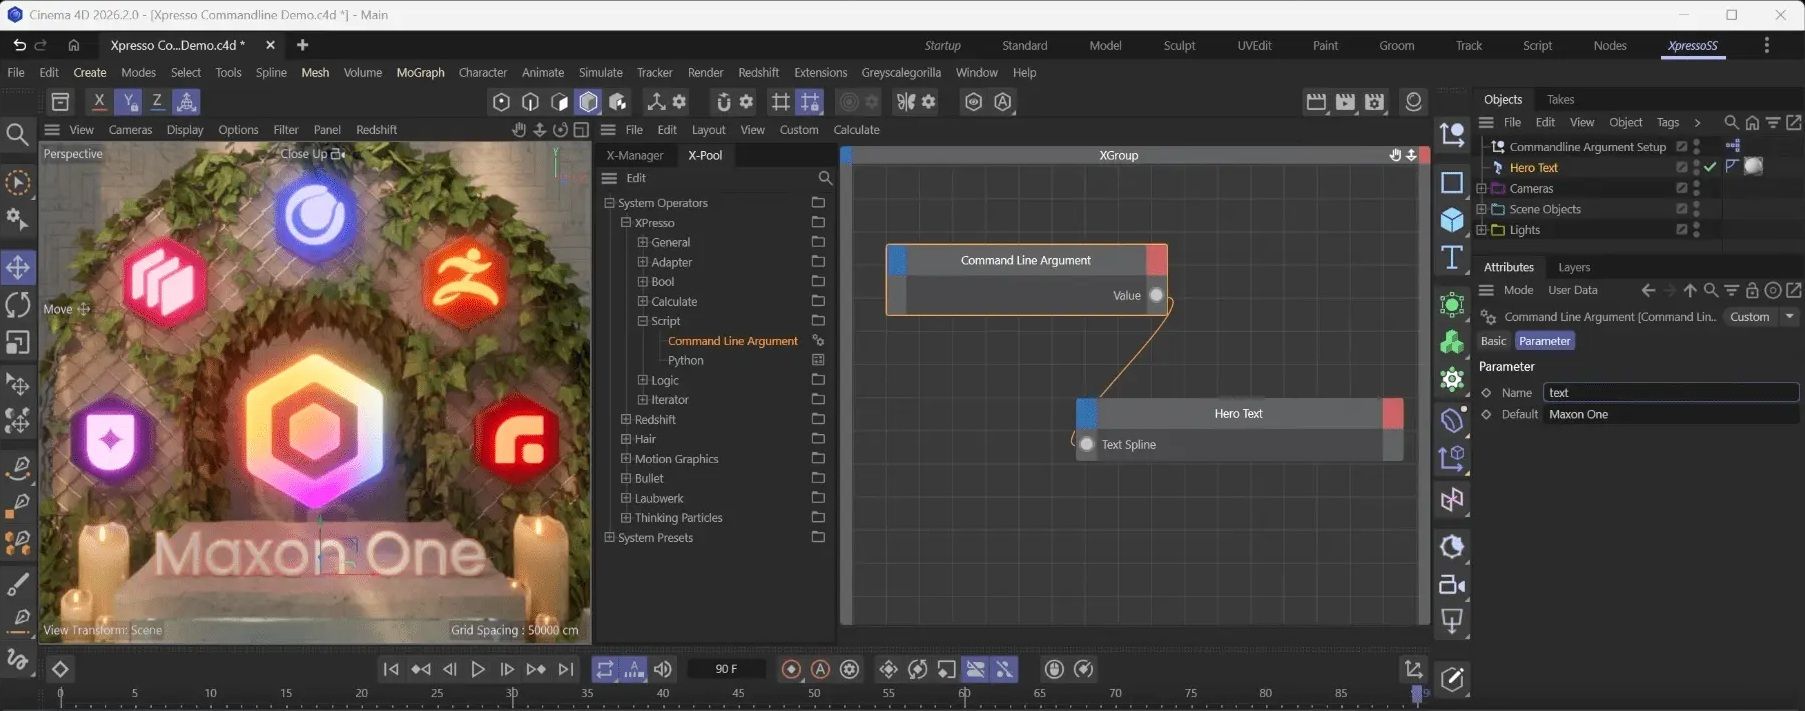This screenshot has width=1805, height=711.
Task: Go to start of animation
Action: click(x=391, y=669)
